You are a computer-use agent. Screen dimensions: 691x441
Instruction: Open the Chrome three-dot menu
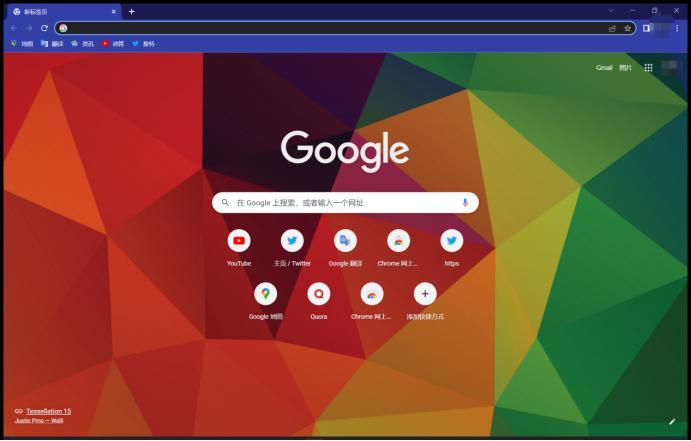point(677,28)
